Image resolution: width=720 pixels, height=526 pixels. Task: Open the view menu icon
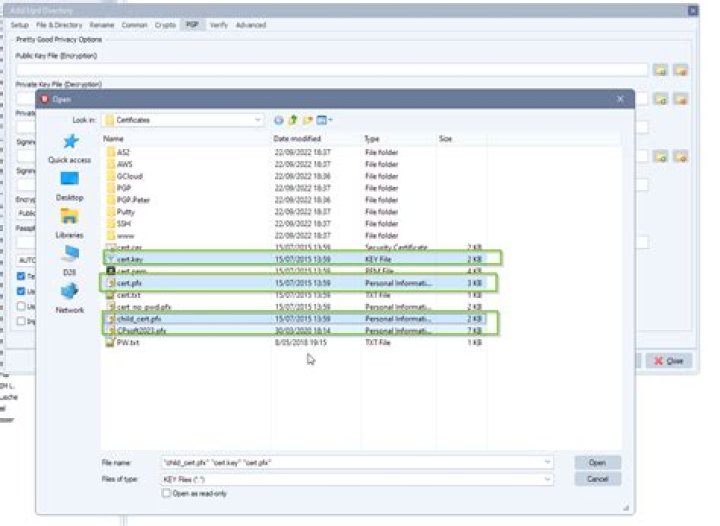click(x=324, y=120)
